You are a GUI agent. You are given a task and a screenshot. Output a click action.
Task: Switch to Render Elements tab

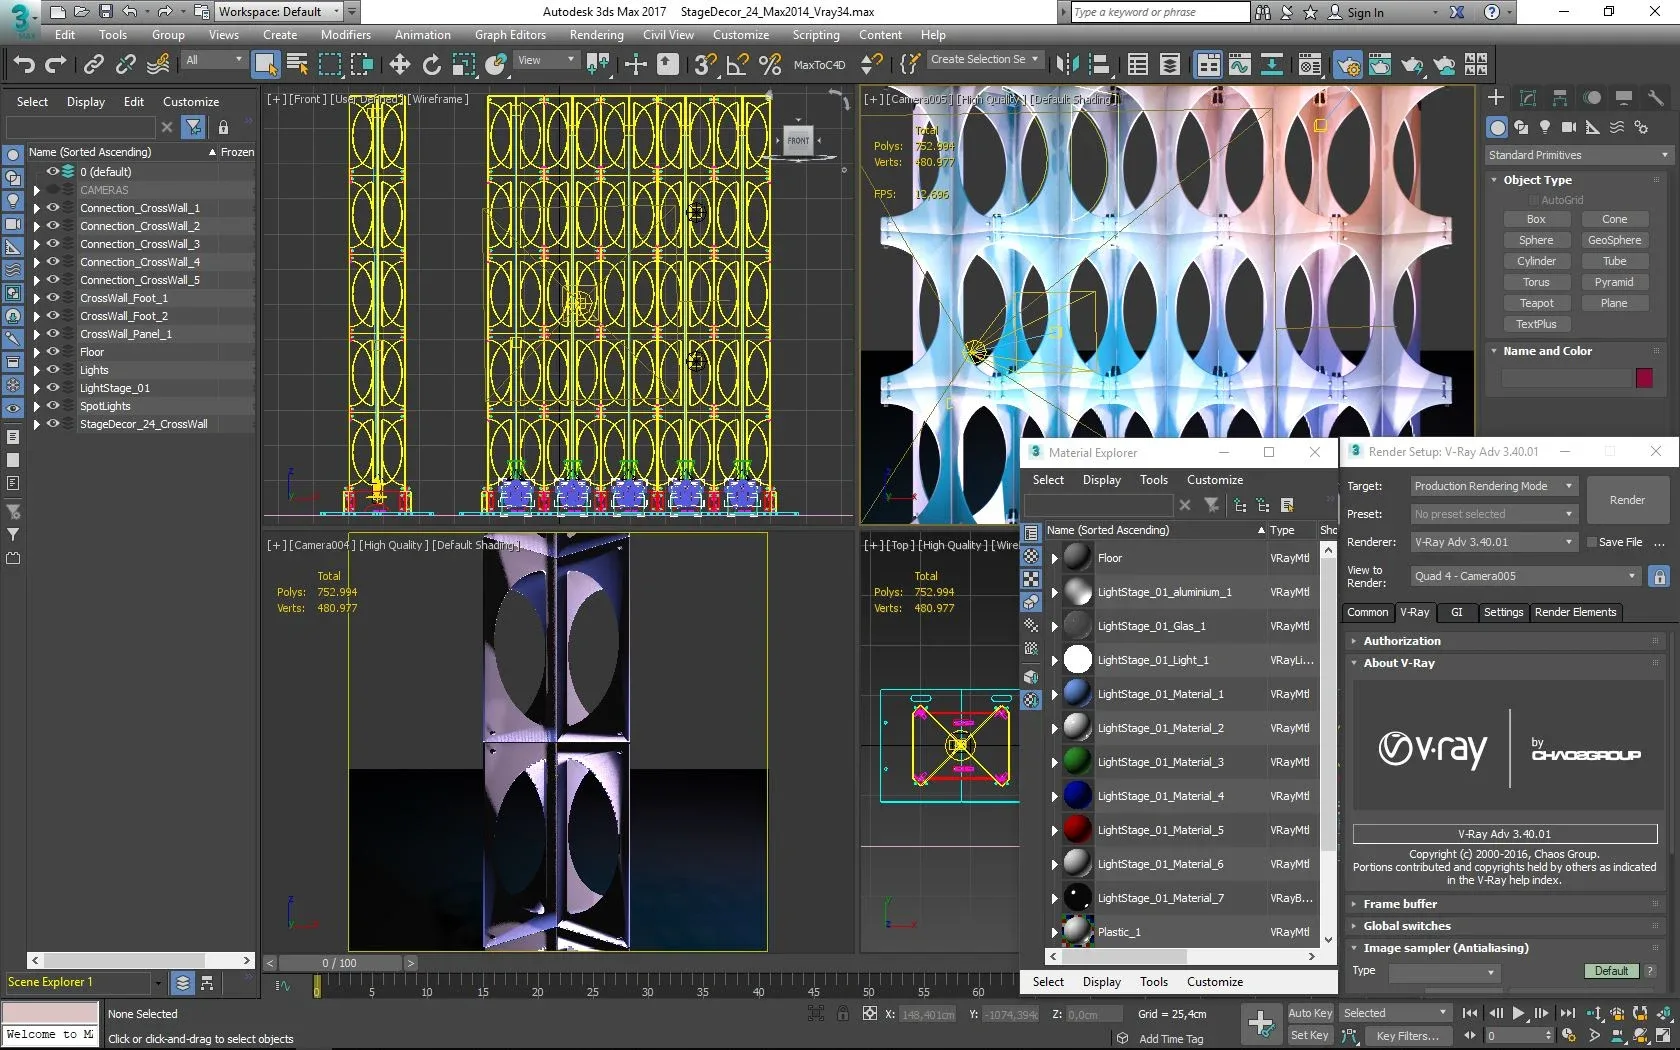point(1575,612)
